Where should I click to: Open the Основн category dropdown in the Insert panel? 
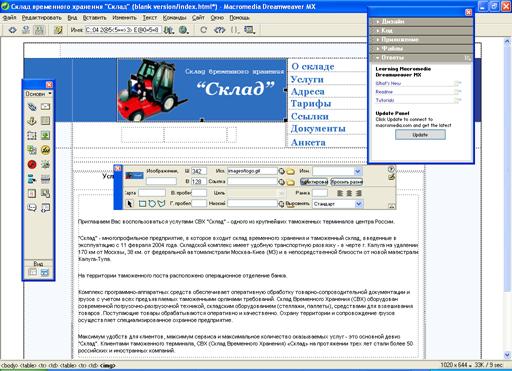pos(39,94)
